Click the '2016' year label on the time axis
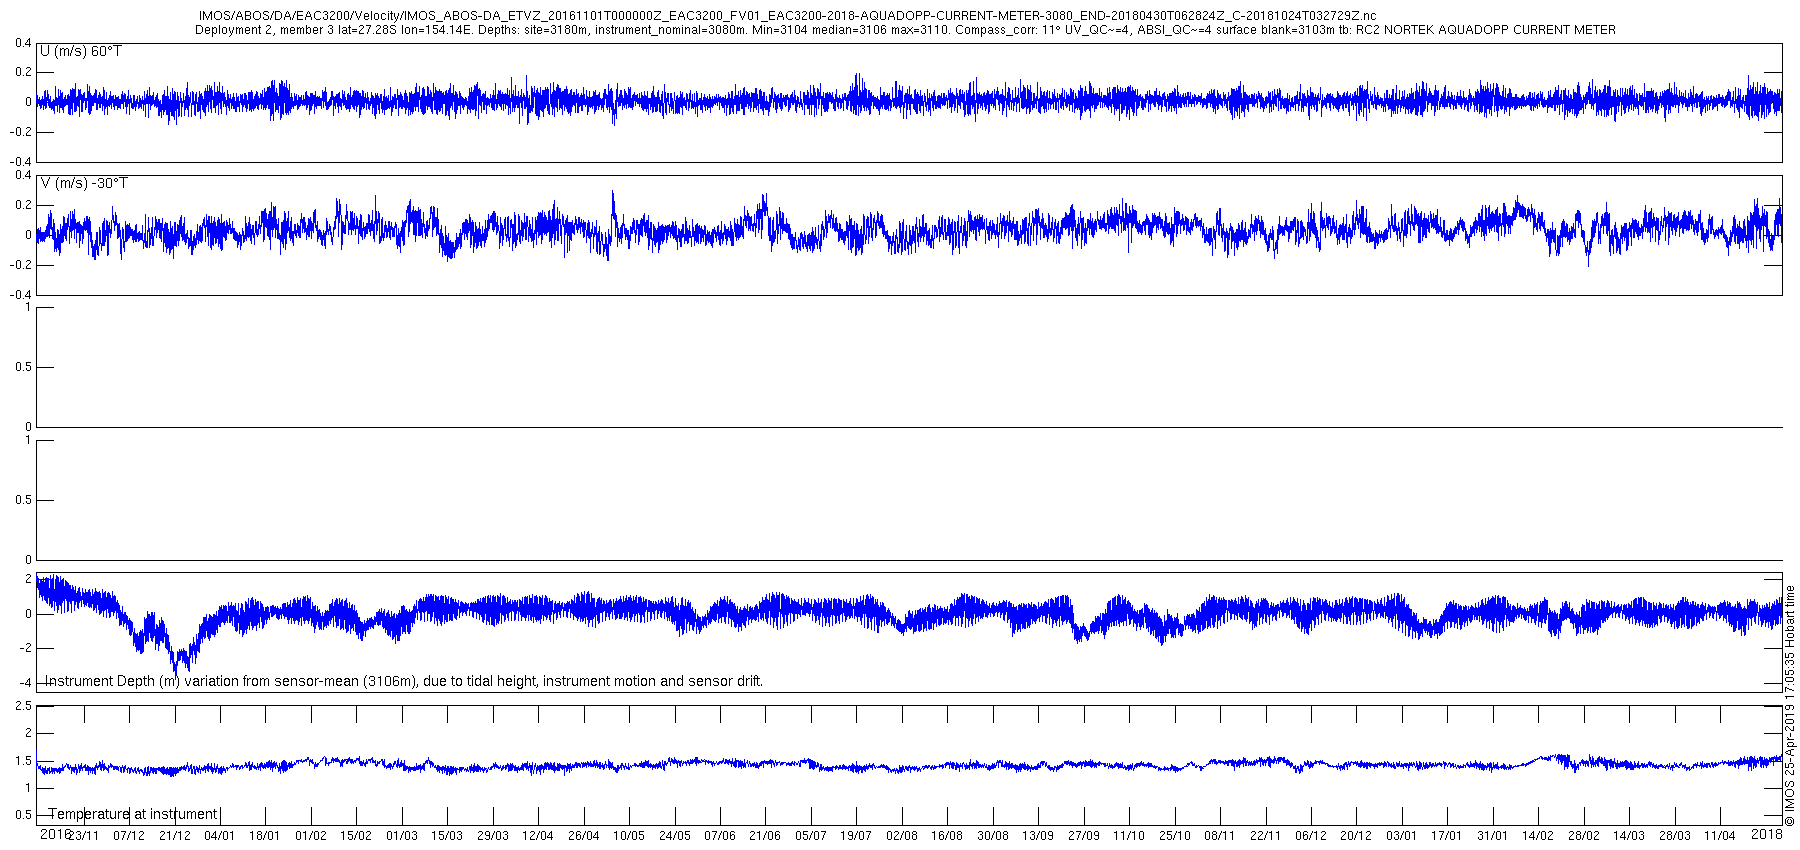1800x850 pixels. point(55,834)
